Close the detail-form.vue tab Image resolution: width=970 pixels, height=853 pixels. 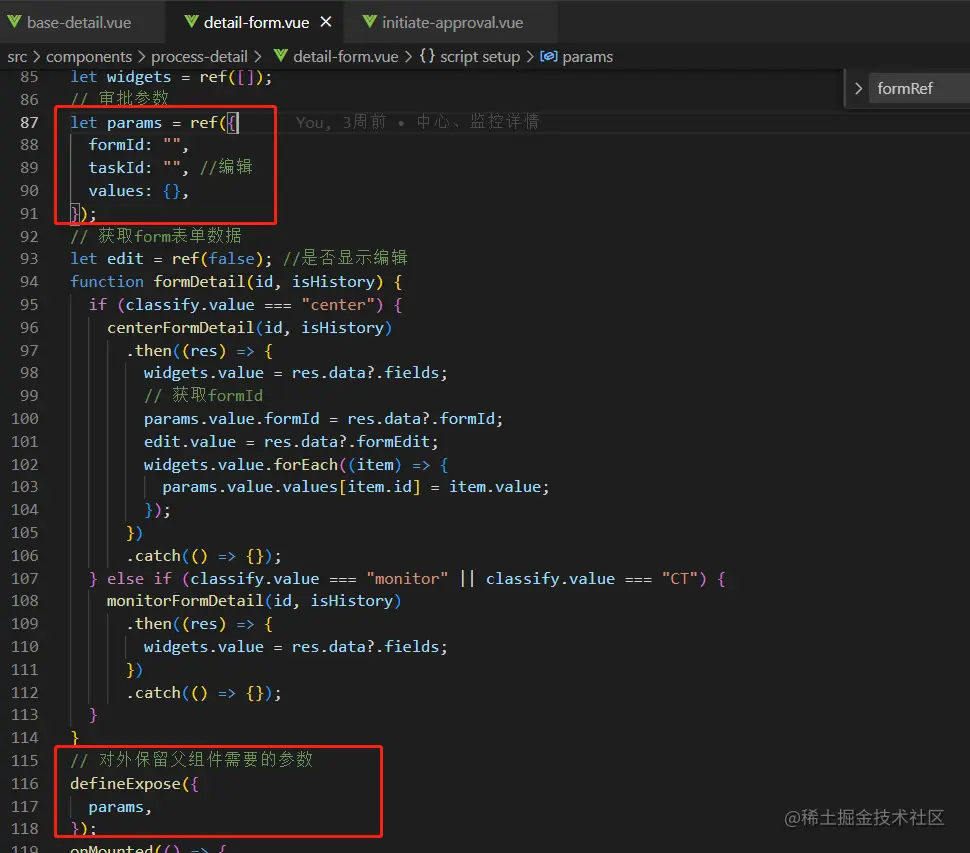(326, 22)
